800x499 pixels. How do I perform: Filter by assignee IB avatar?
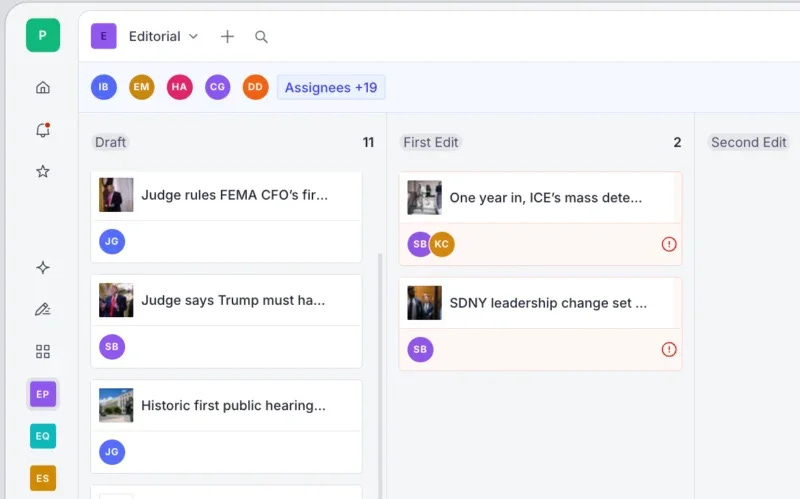tap(104, 87)
